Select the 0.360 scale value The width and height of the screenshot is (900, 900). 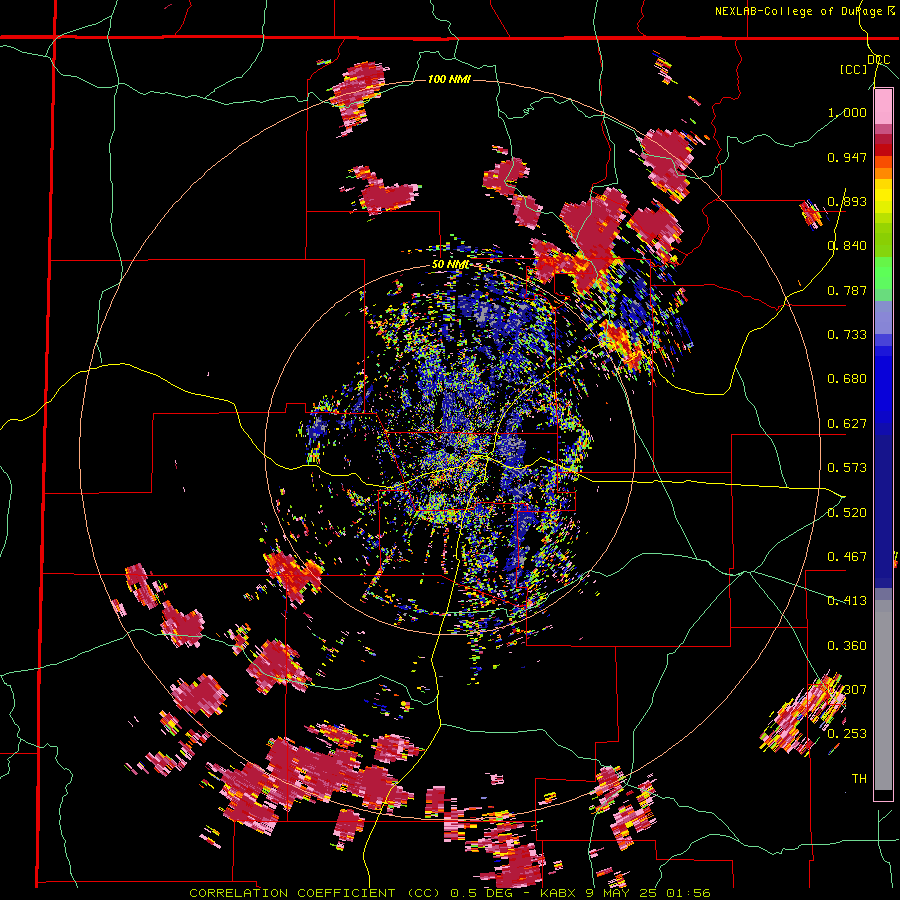point(847,646)
